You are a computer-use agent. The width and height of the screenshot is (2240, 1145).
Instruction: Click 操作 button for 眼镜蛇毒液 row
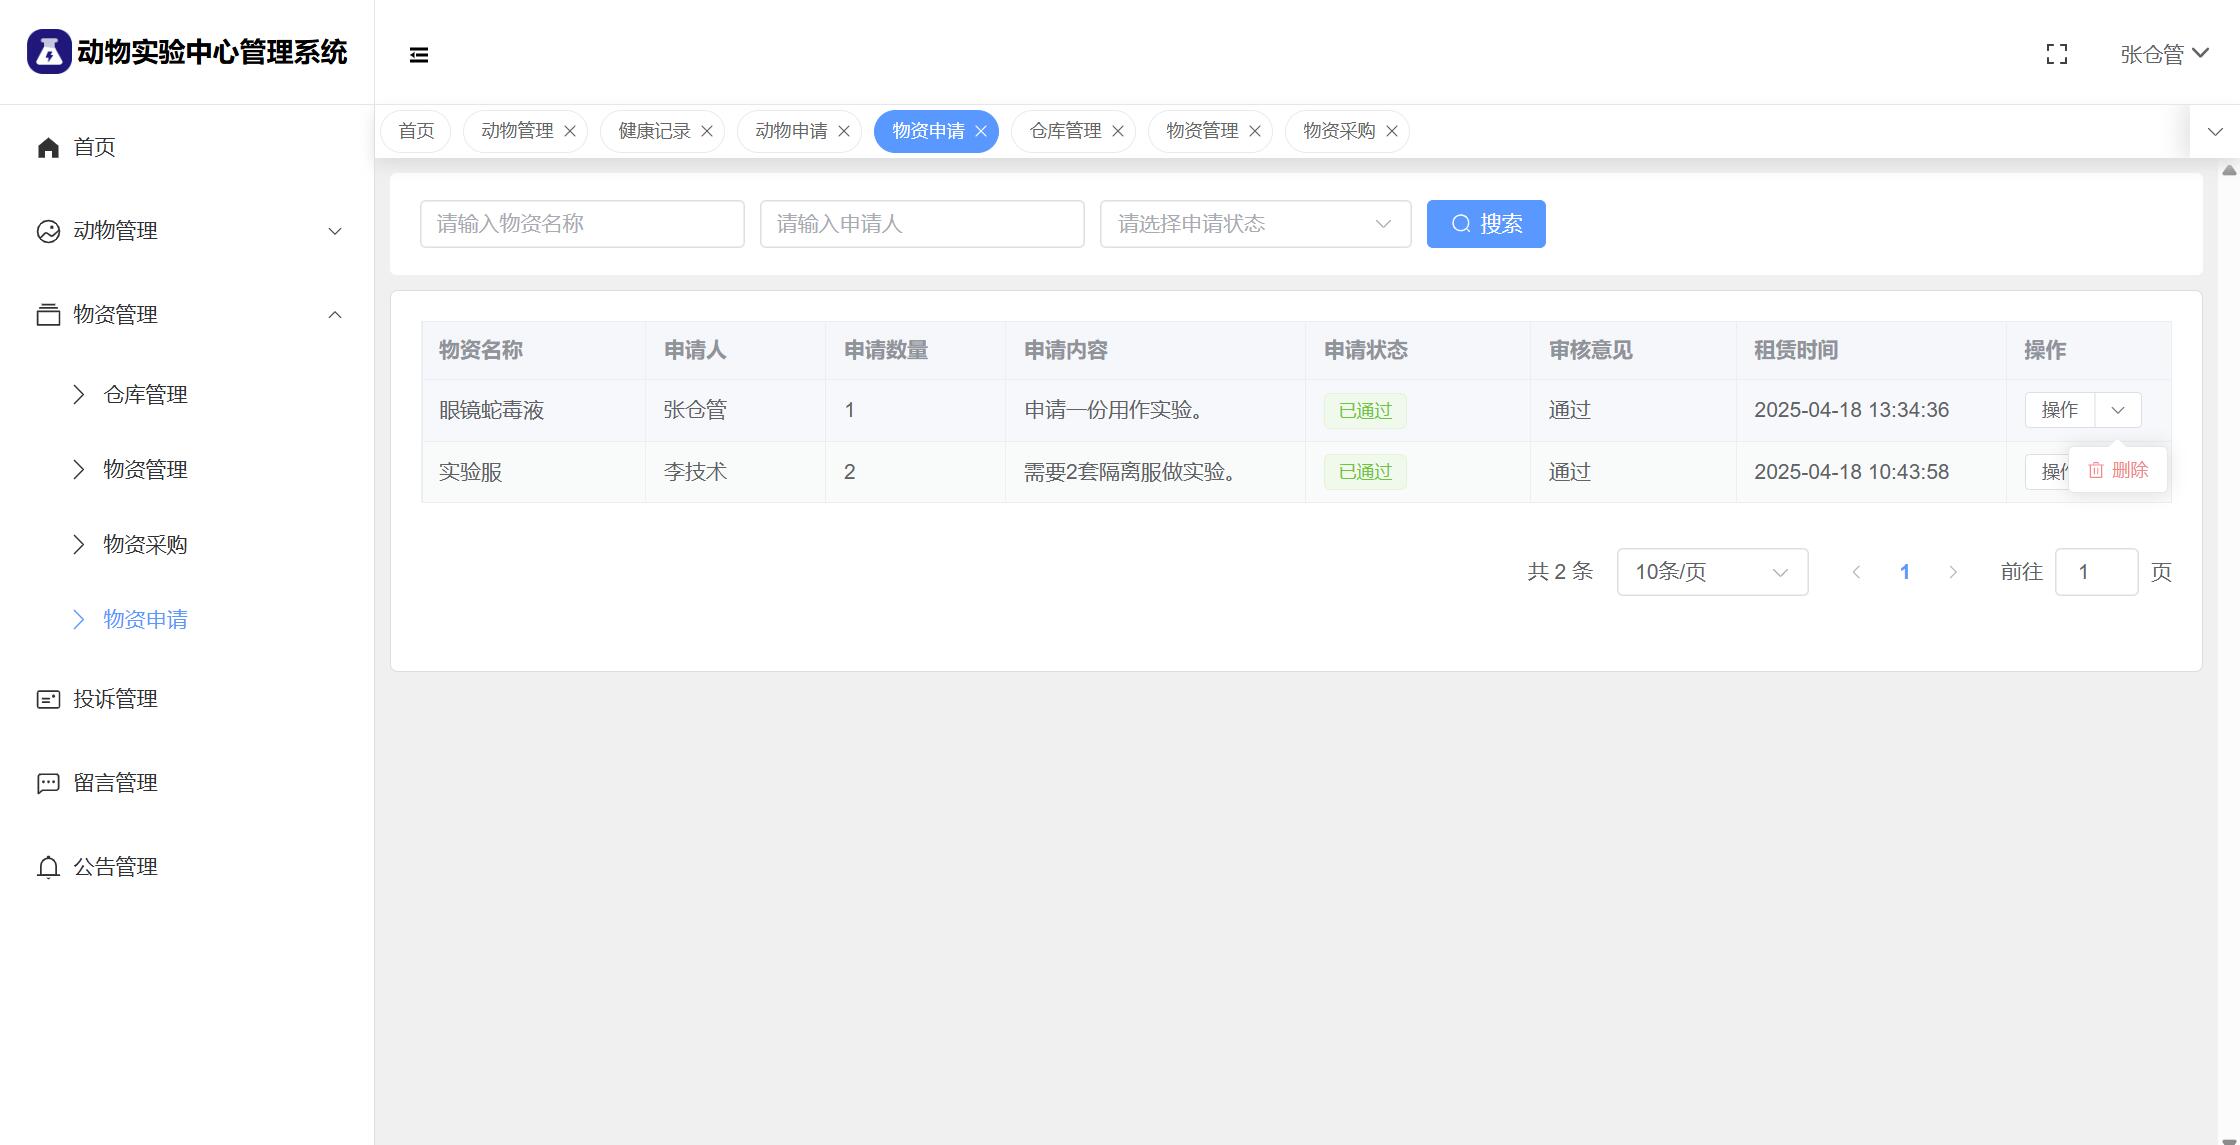2059,410
